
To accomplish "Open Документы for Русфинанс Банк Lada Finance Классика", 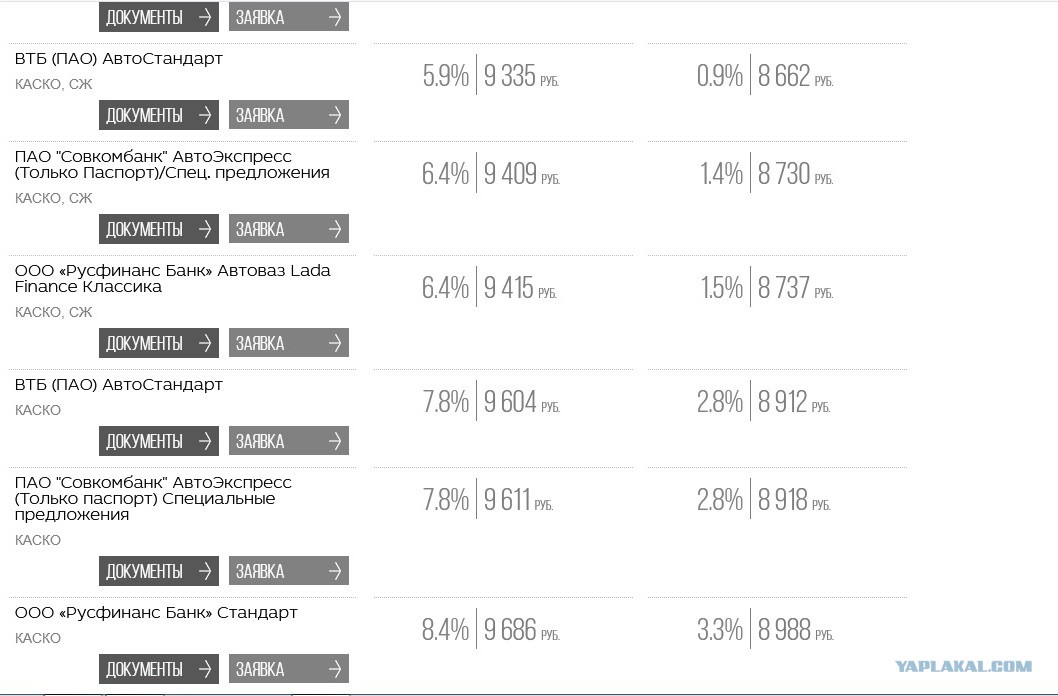I will click(159, 343).
